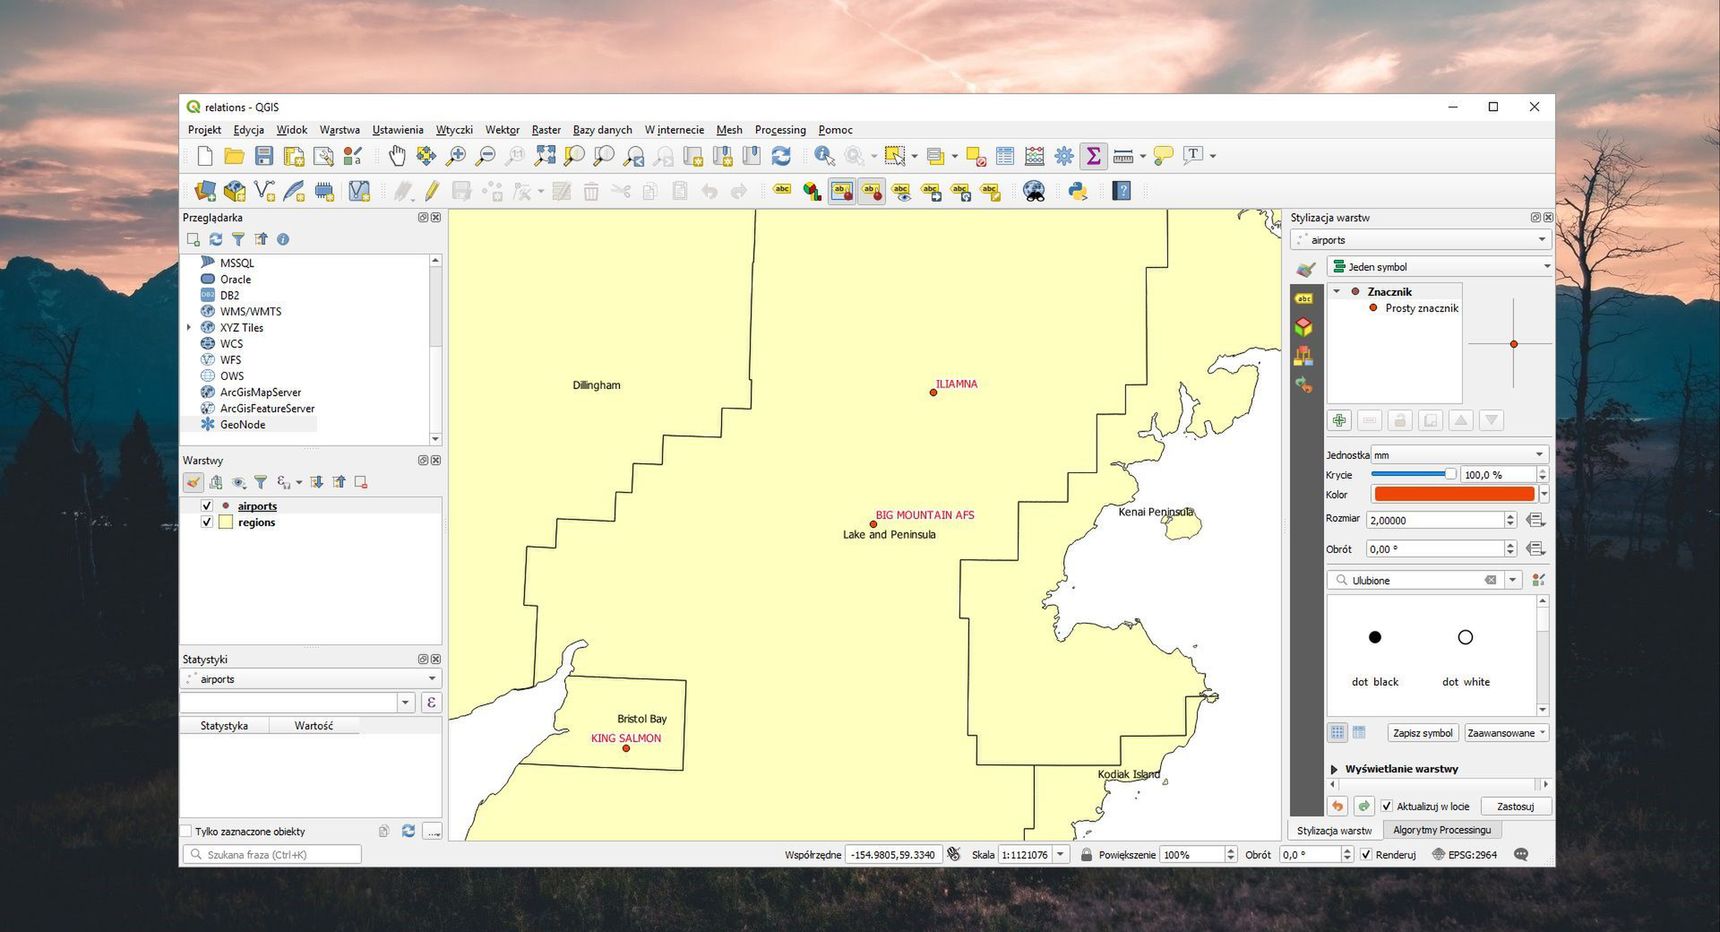Enable Tylko zaznaczone obiekty checkbox
Screen dimensions: 1720x932
click(x=186, y=831)
